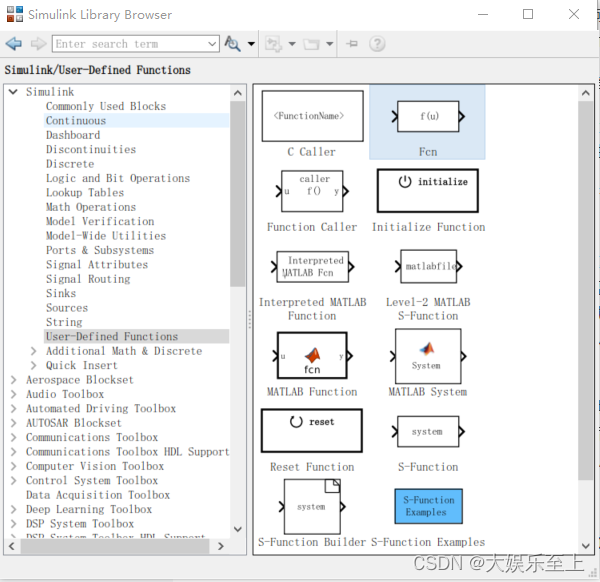Screen dimensions: 600x582
Task: Select the Discontinuities library
Action: click(91, 149)
